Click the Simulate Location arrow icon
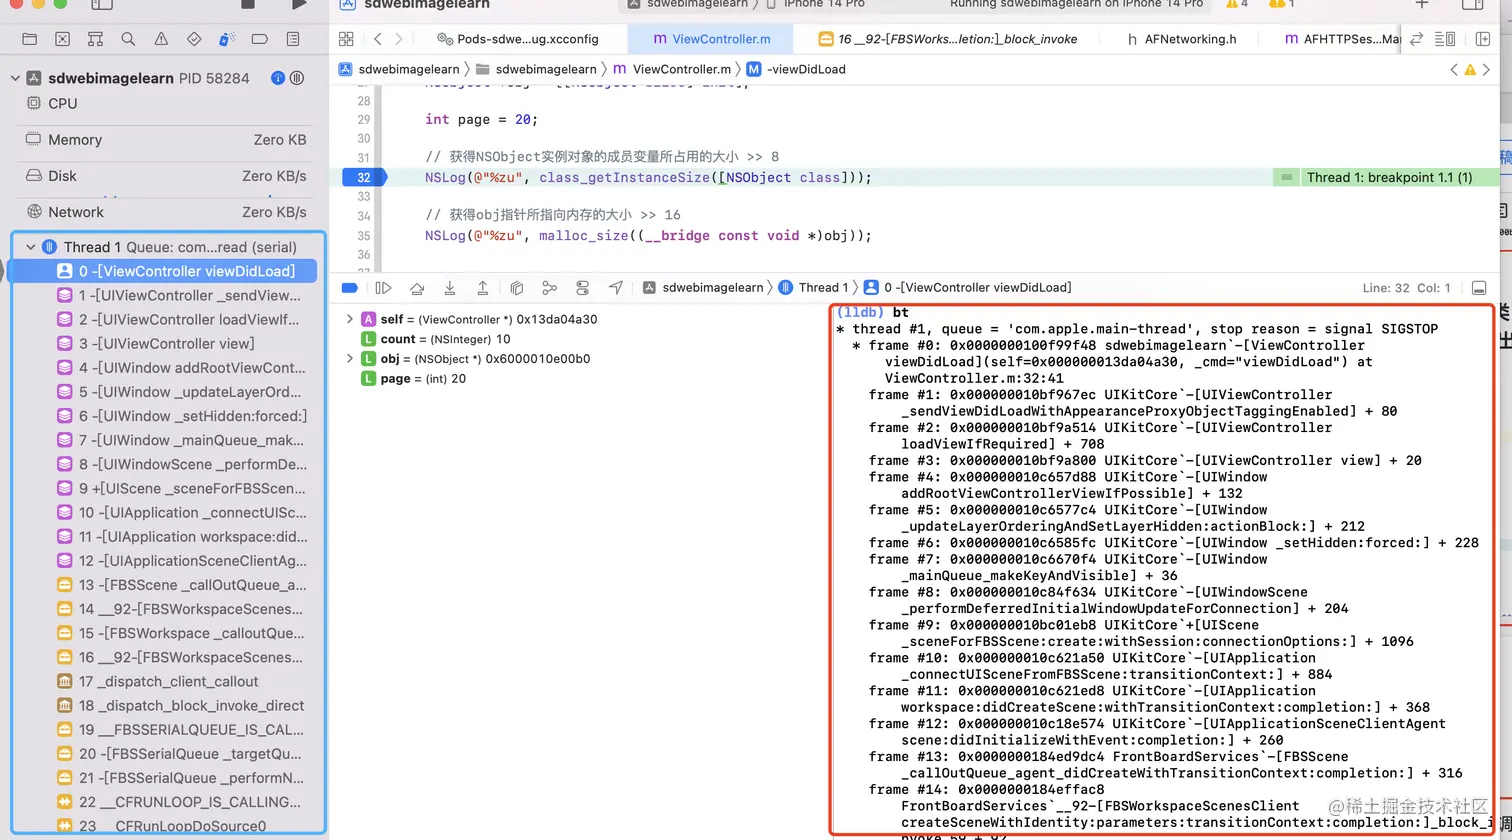 coord(616,288)
